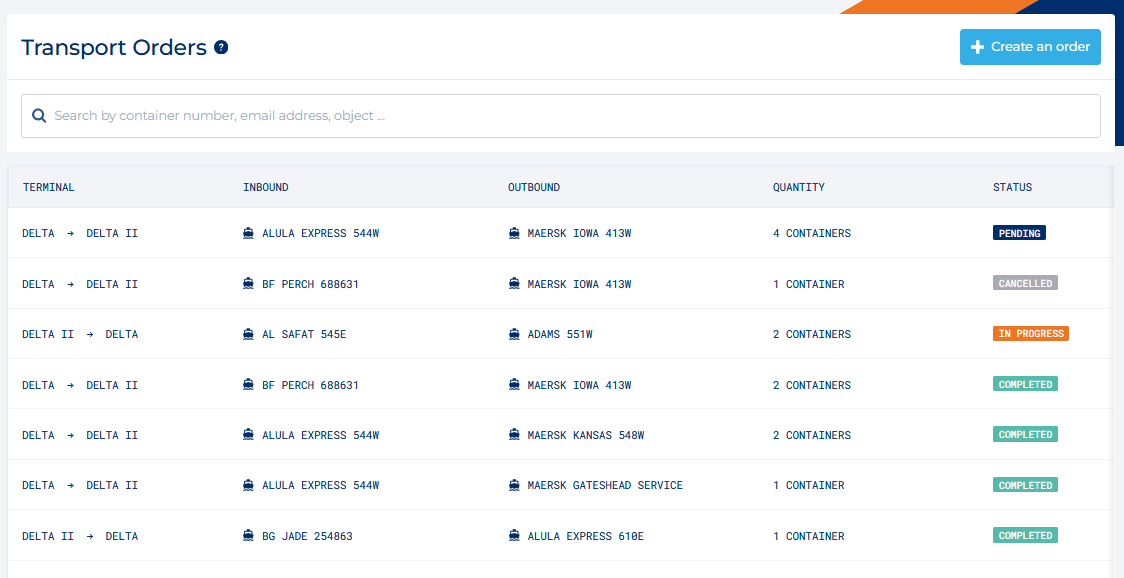
Task: Click the magnifier icon in the search bar
Action: pyautogui.click(x=39, y=115)
